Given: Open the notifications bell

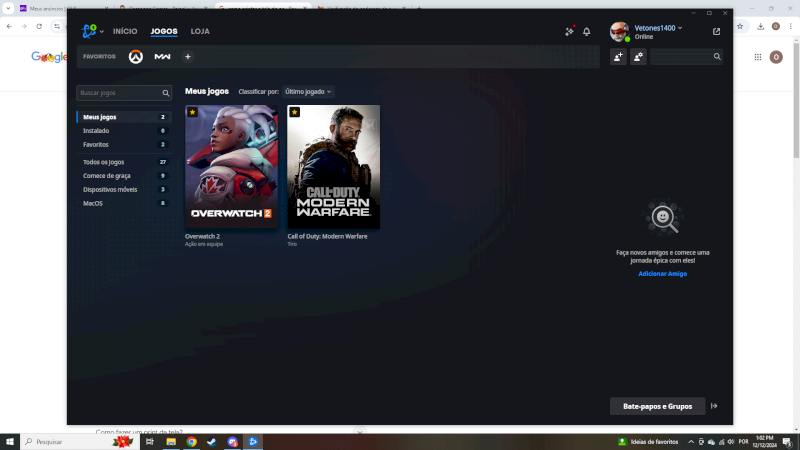Looking at the screenshot, I should 587,31.
